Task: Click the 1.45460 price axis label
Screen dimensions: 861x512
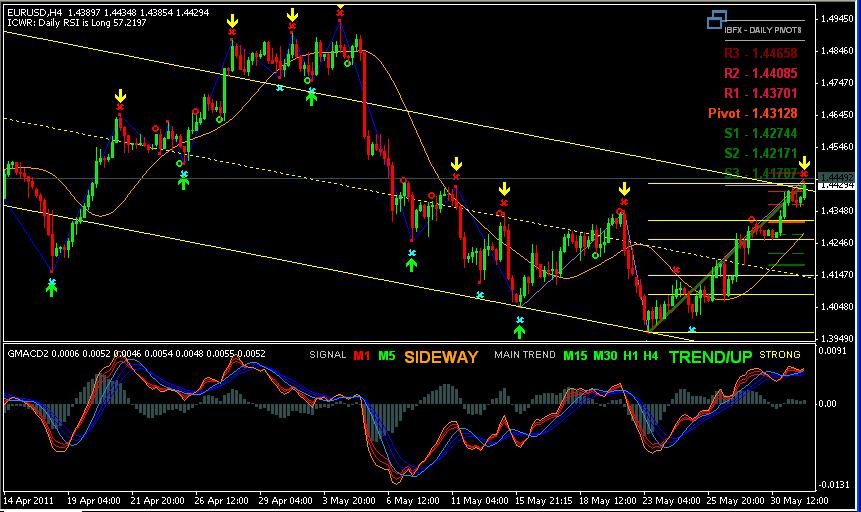Action: (837, 147)
